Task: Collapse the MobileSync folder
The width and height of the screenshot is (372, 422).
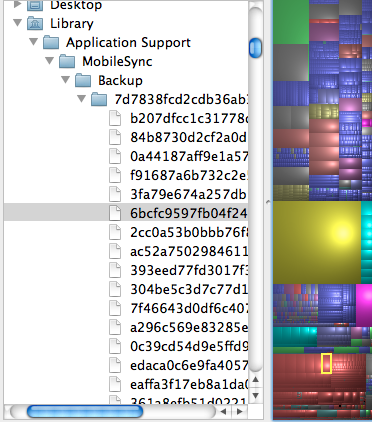Action: click(x=50, y=61)
